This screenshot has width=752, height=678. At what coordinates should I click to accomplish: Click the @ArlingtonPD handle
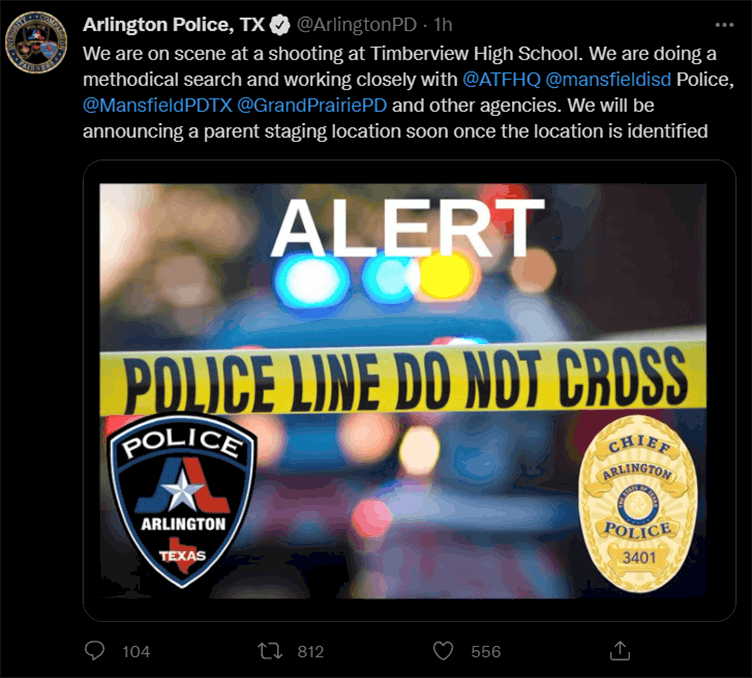tap(357, 25)
